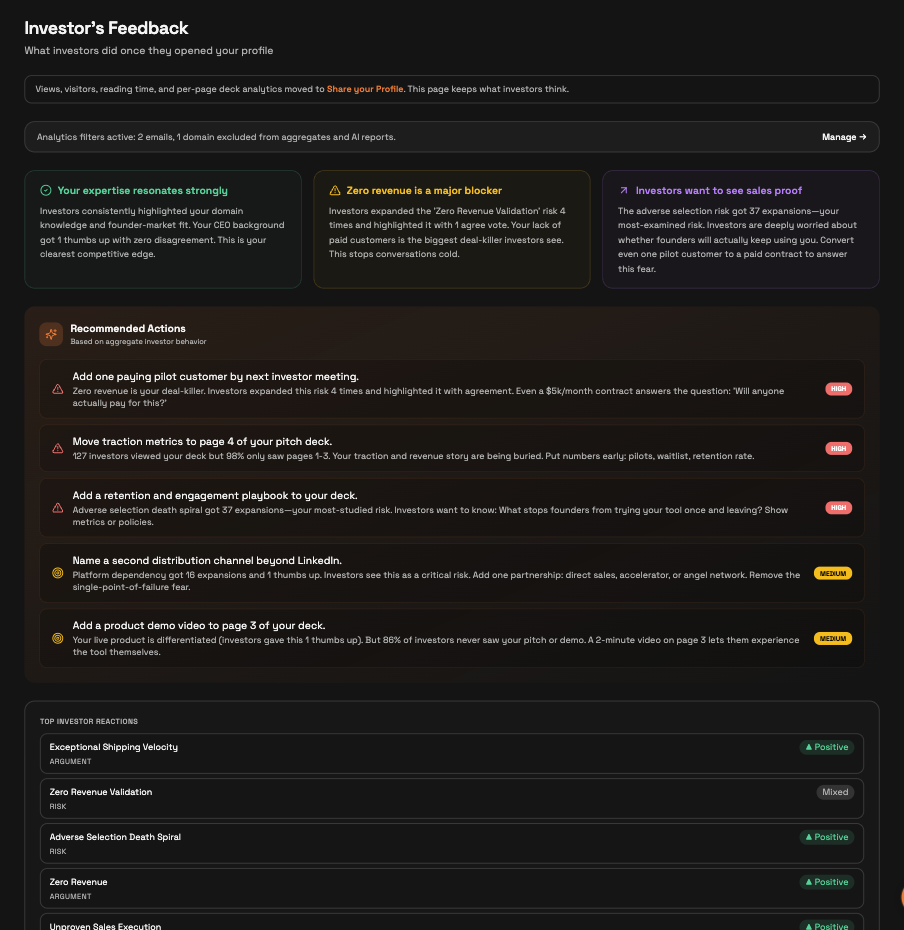Open the Zero Revenue argument row

(x=451, y=888)
